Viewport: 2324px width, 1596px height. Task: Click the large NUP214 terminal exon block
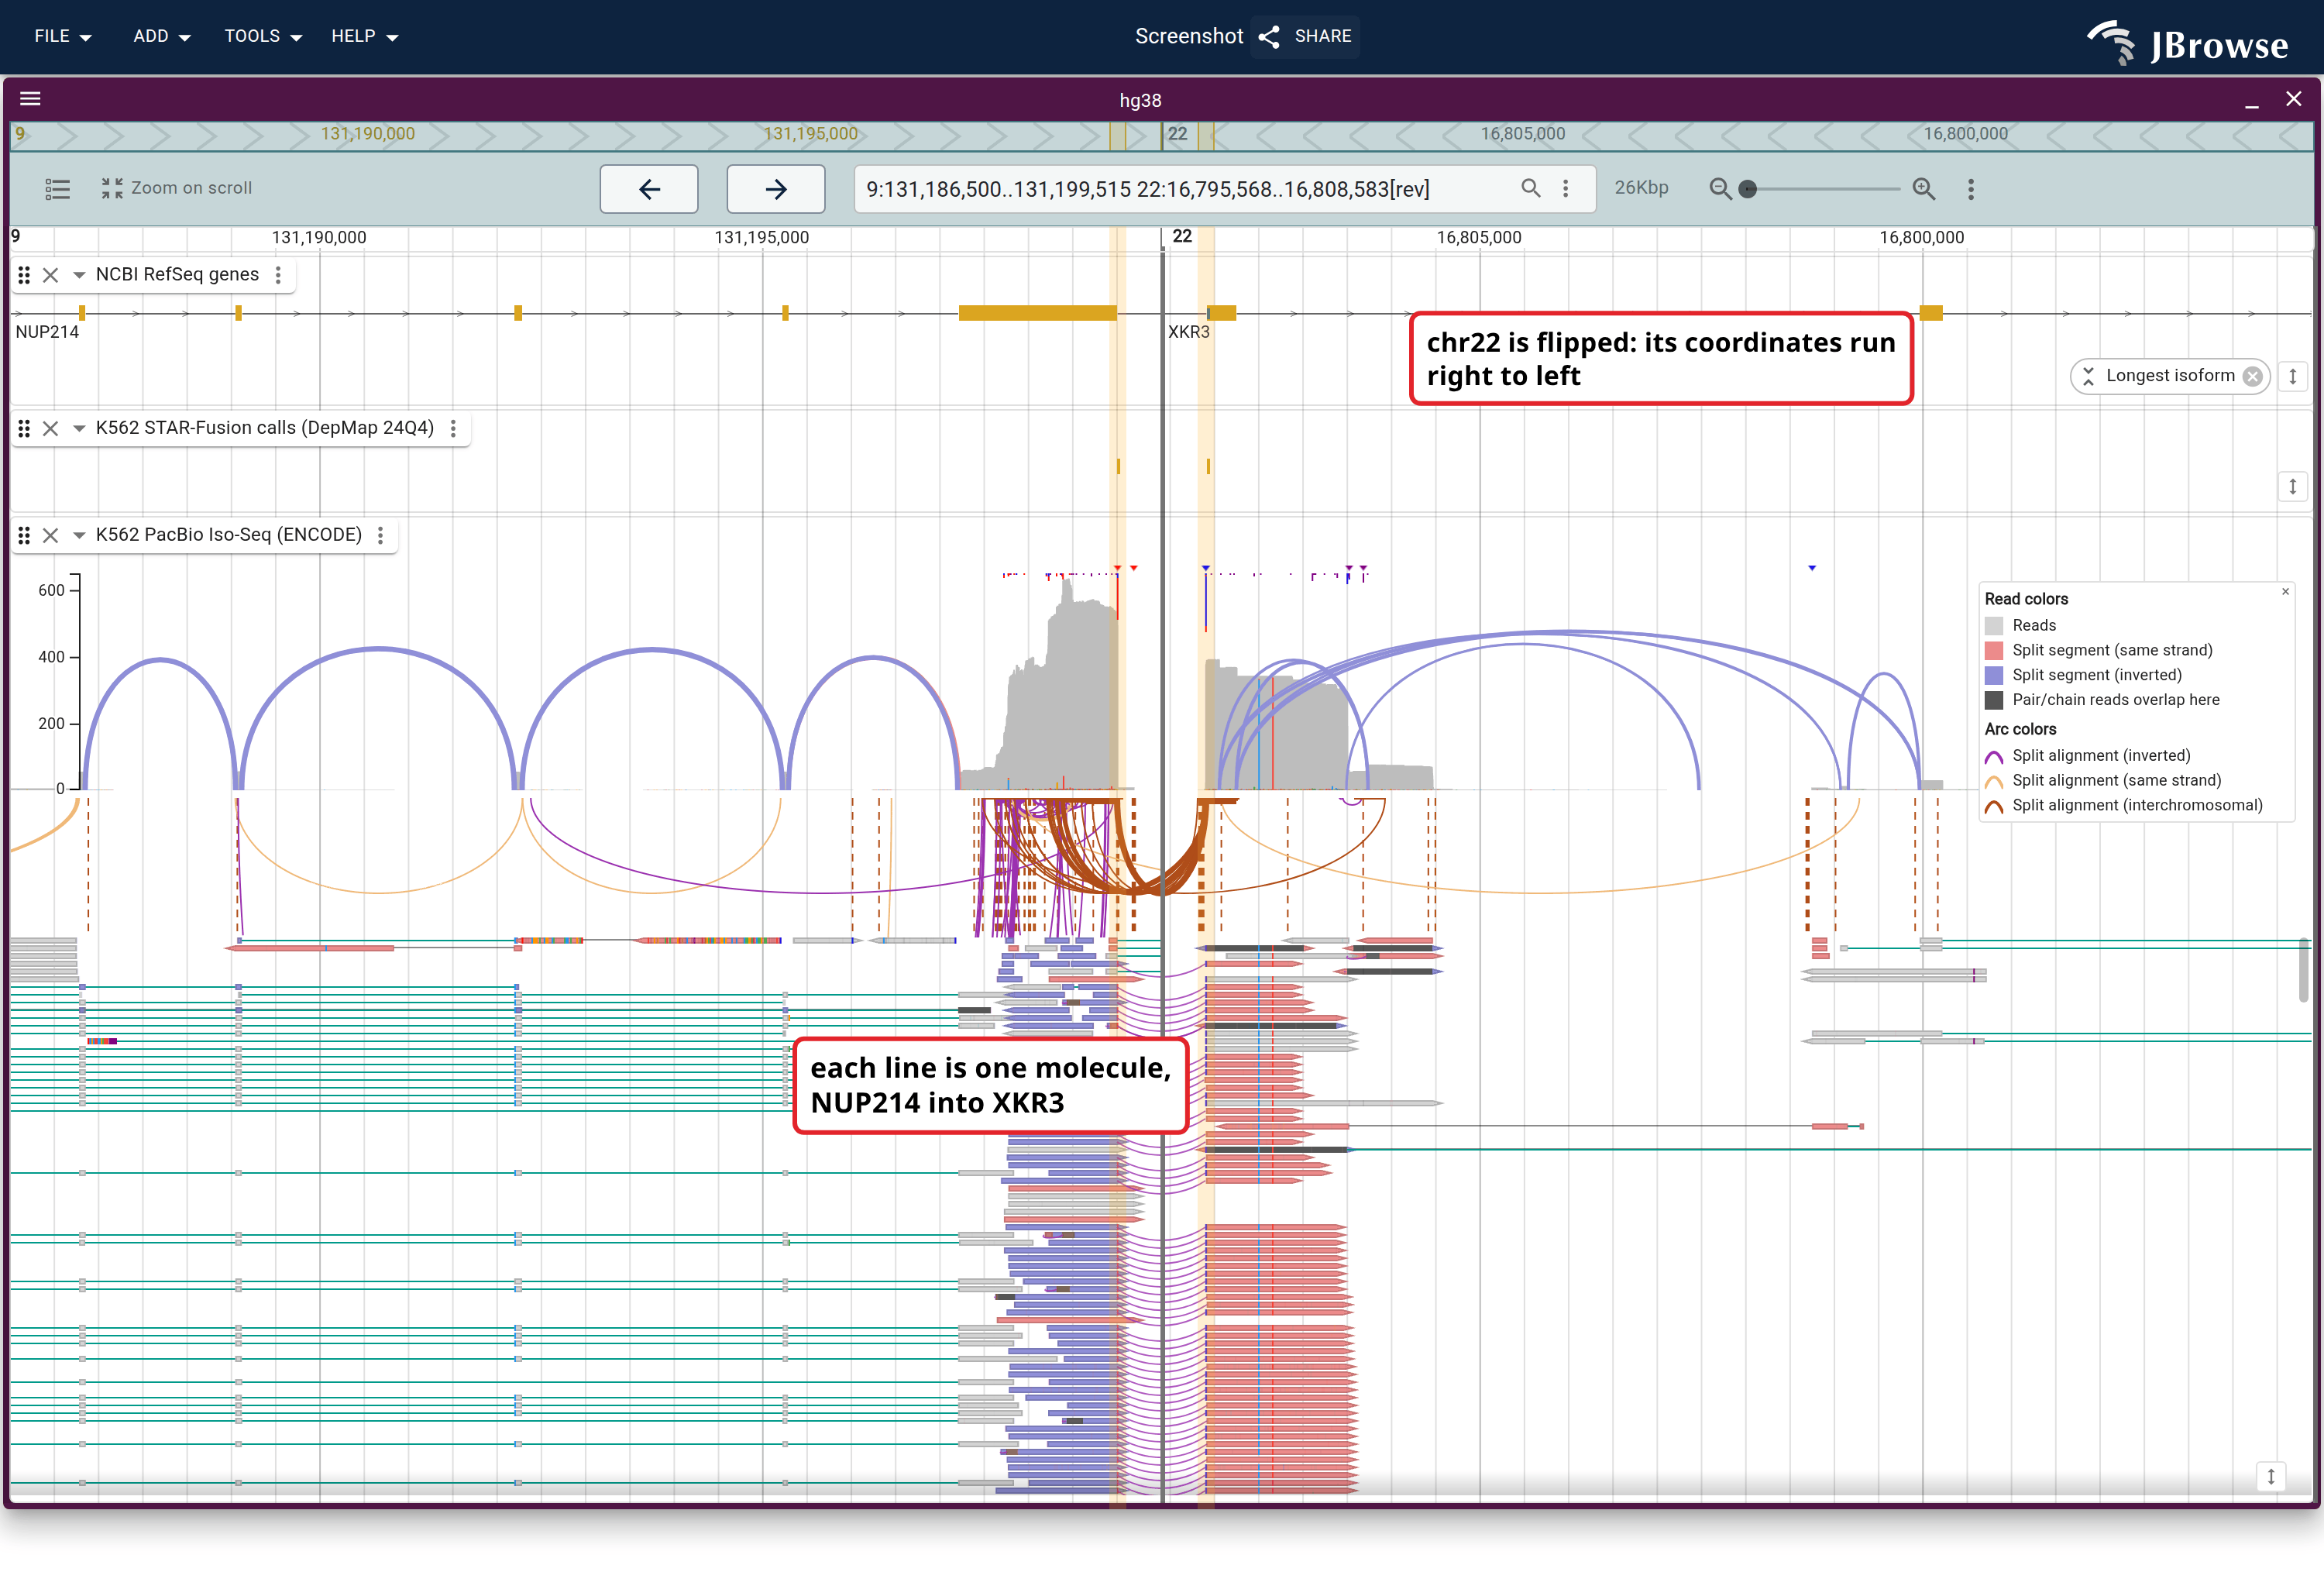pos(1037,313)
